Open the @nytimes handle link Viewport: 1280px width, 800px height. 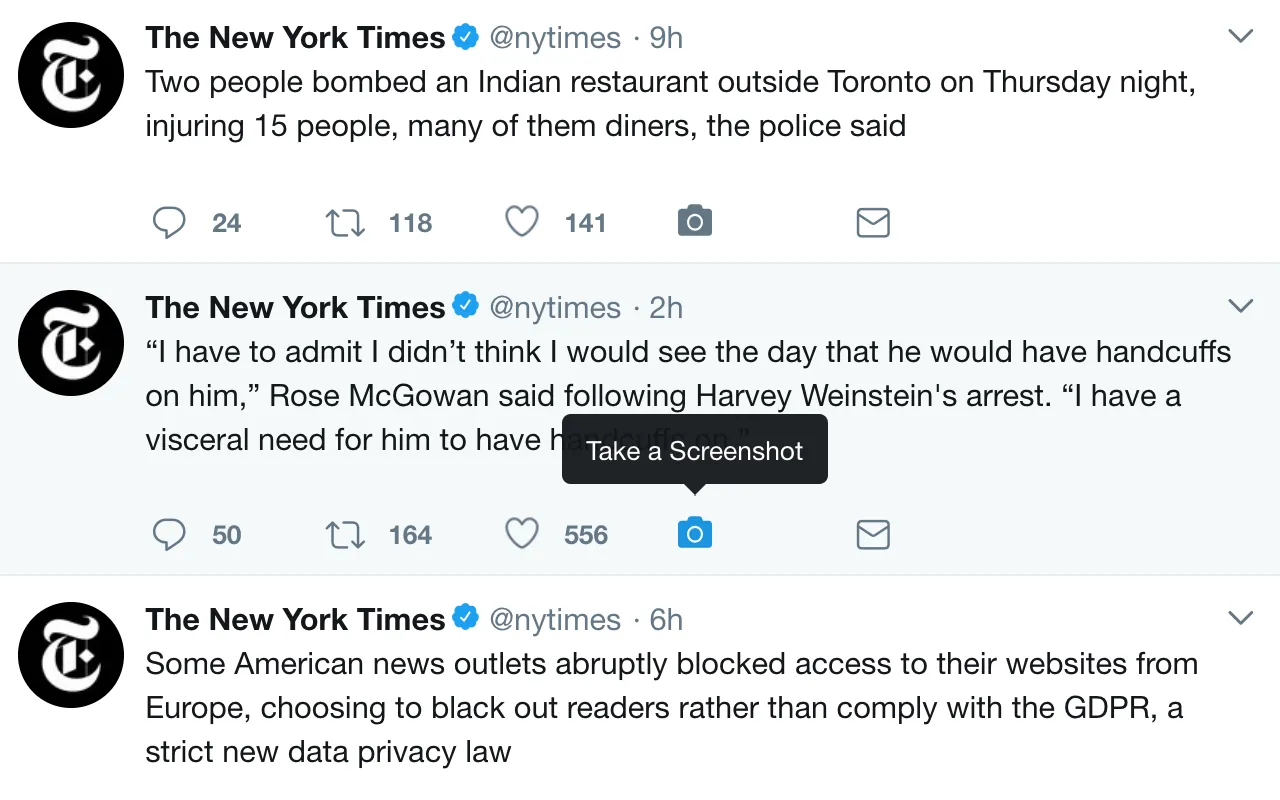coord(556,37)
